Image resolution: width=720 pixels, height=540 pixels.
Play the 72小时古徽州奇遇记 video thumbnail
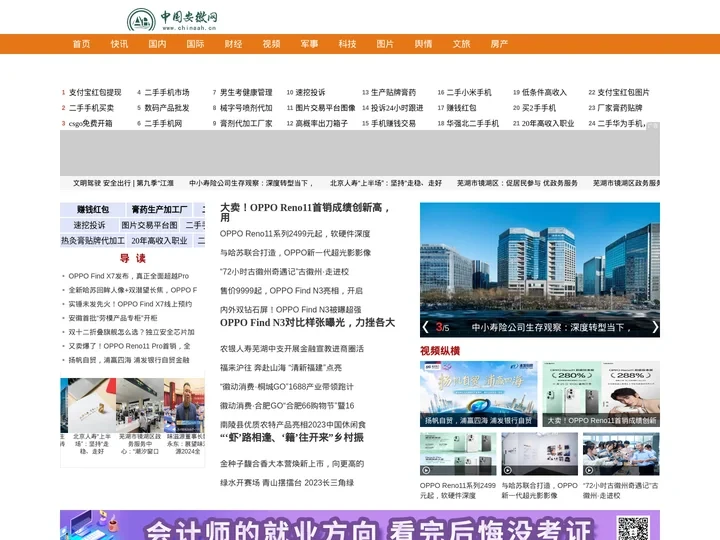coord(621,454)
